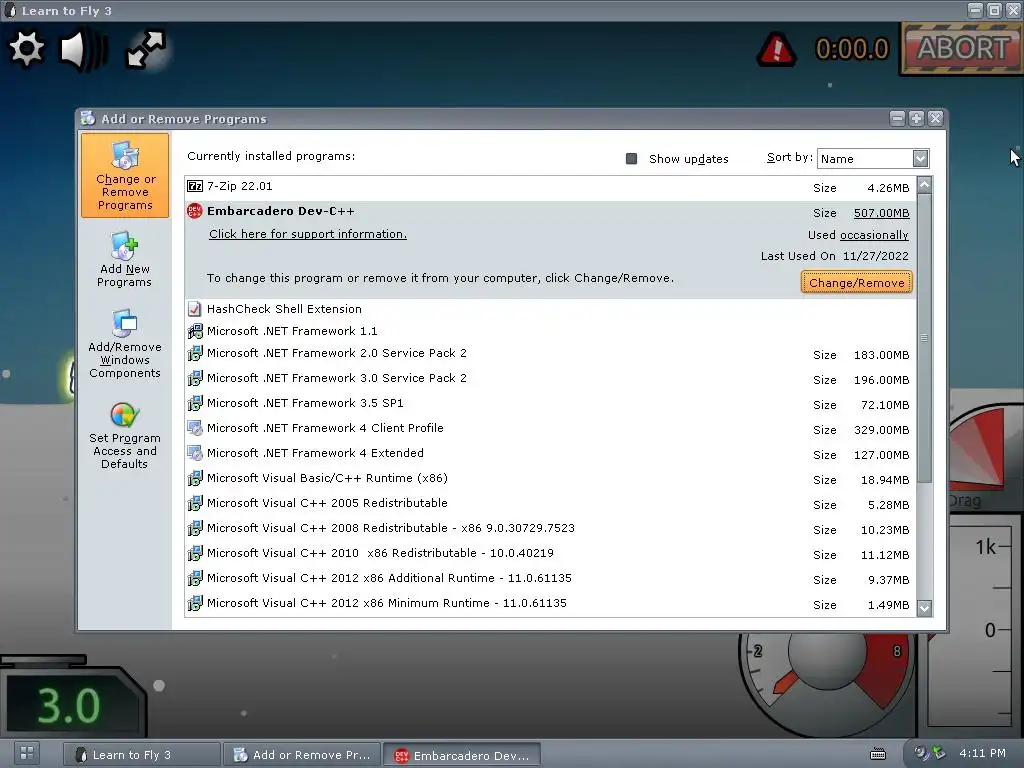Select 'Microsoft .NET Framework 4 Extended' text
The width and height of the screenshot is (1024, 768).
pos(315,453)
